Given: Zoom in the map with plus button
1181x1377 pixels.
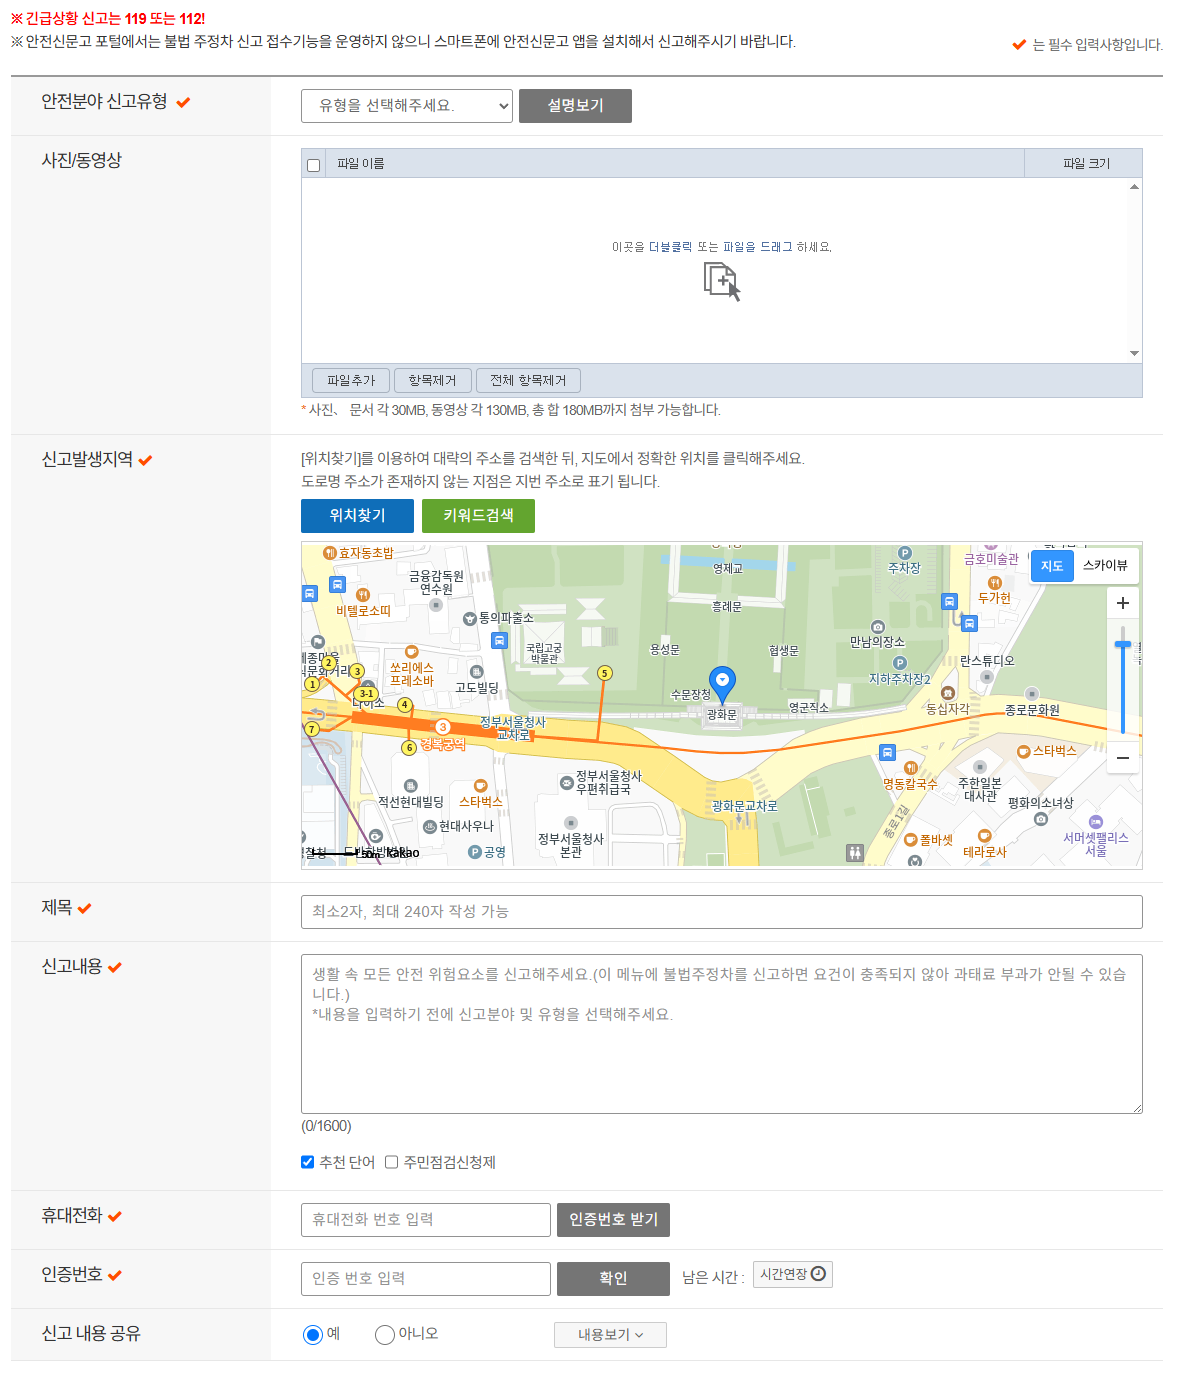Looking at the screenshot, I should point(1123,603).
